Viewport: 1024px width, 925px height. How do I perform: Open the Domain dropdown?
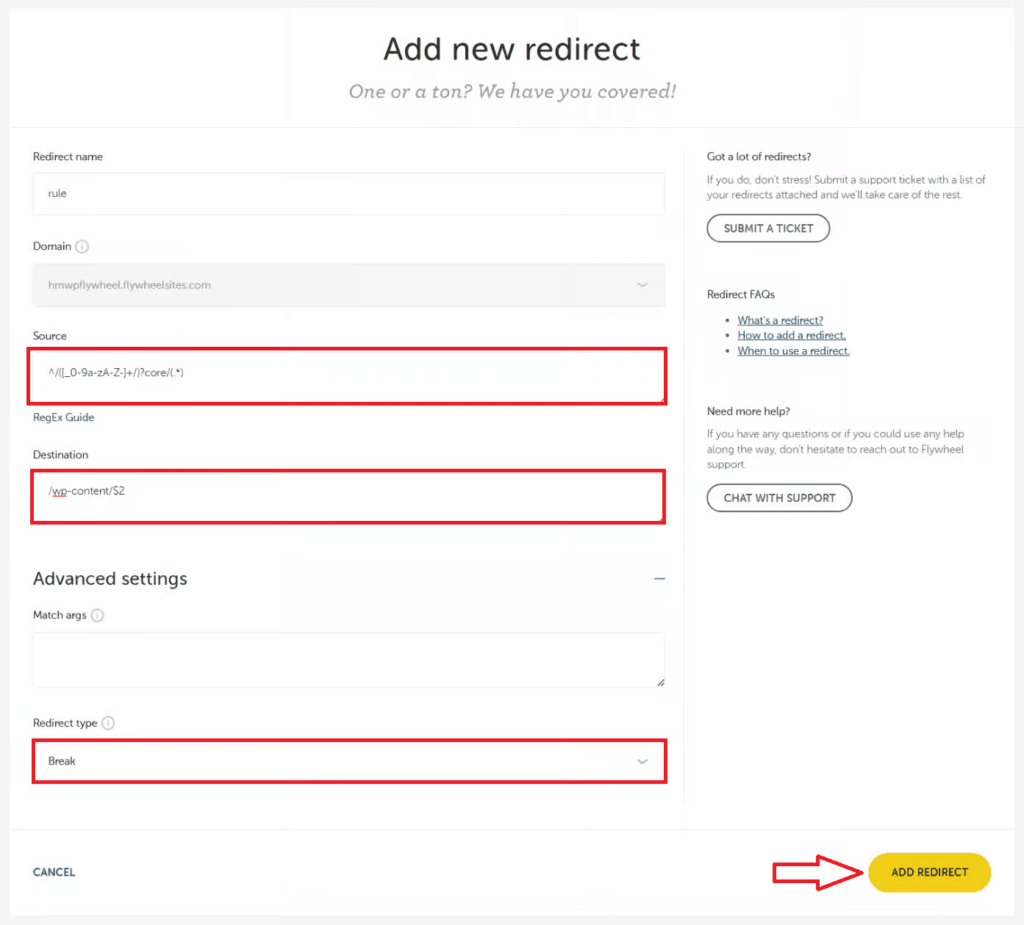click(348, 285)
